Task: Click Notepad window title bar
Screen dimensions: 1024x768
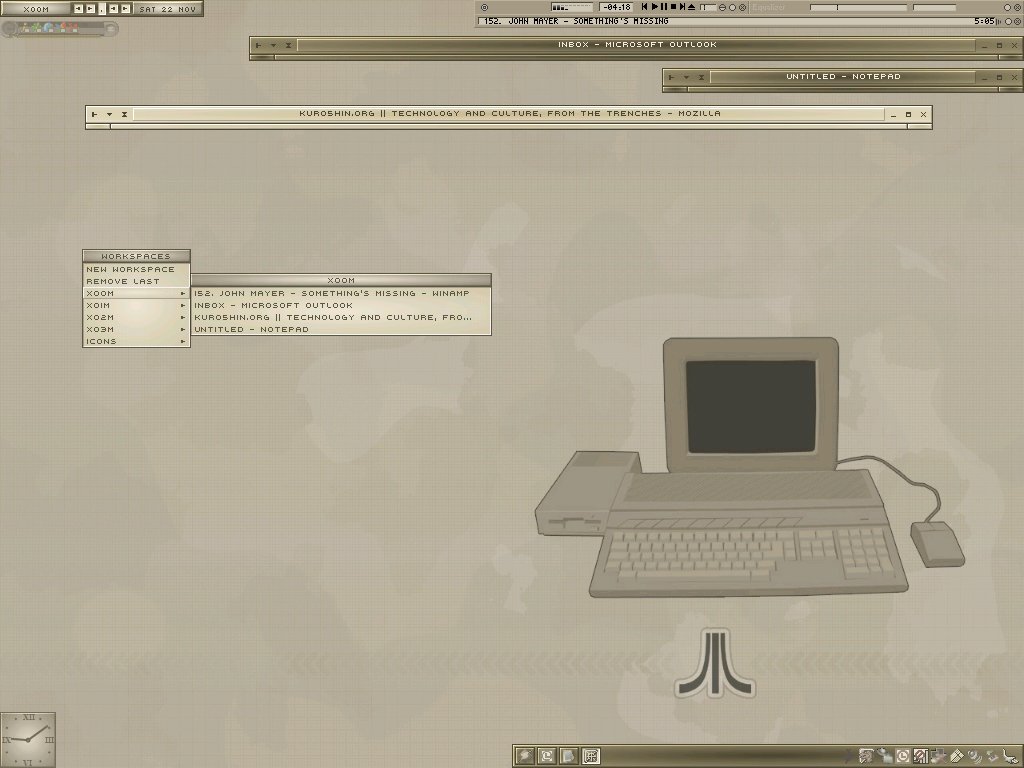Action: click(843, 76)
